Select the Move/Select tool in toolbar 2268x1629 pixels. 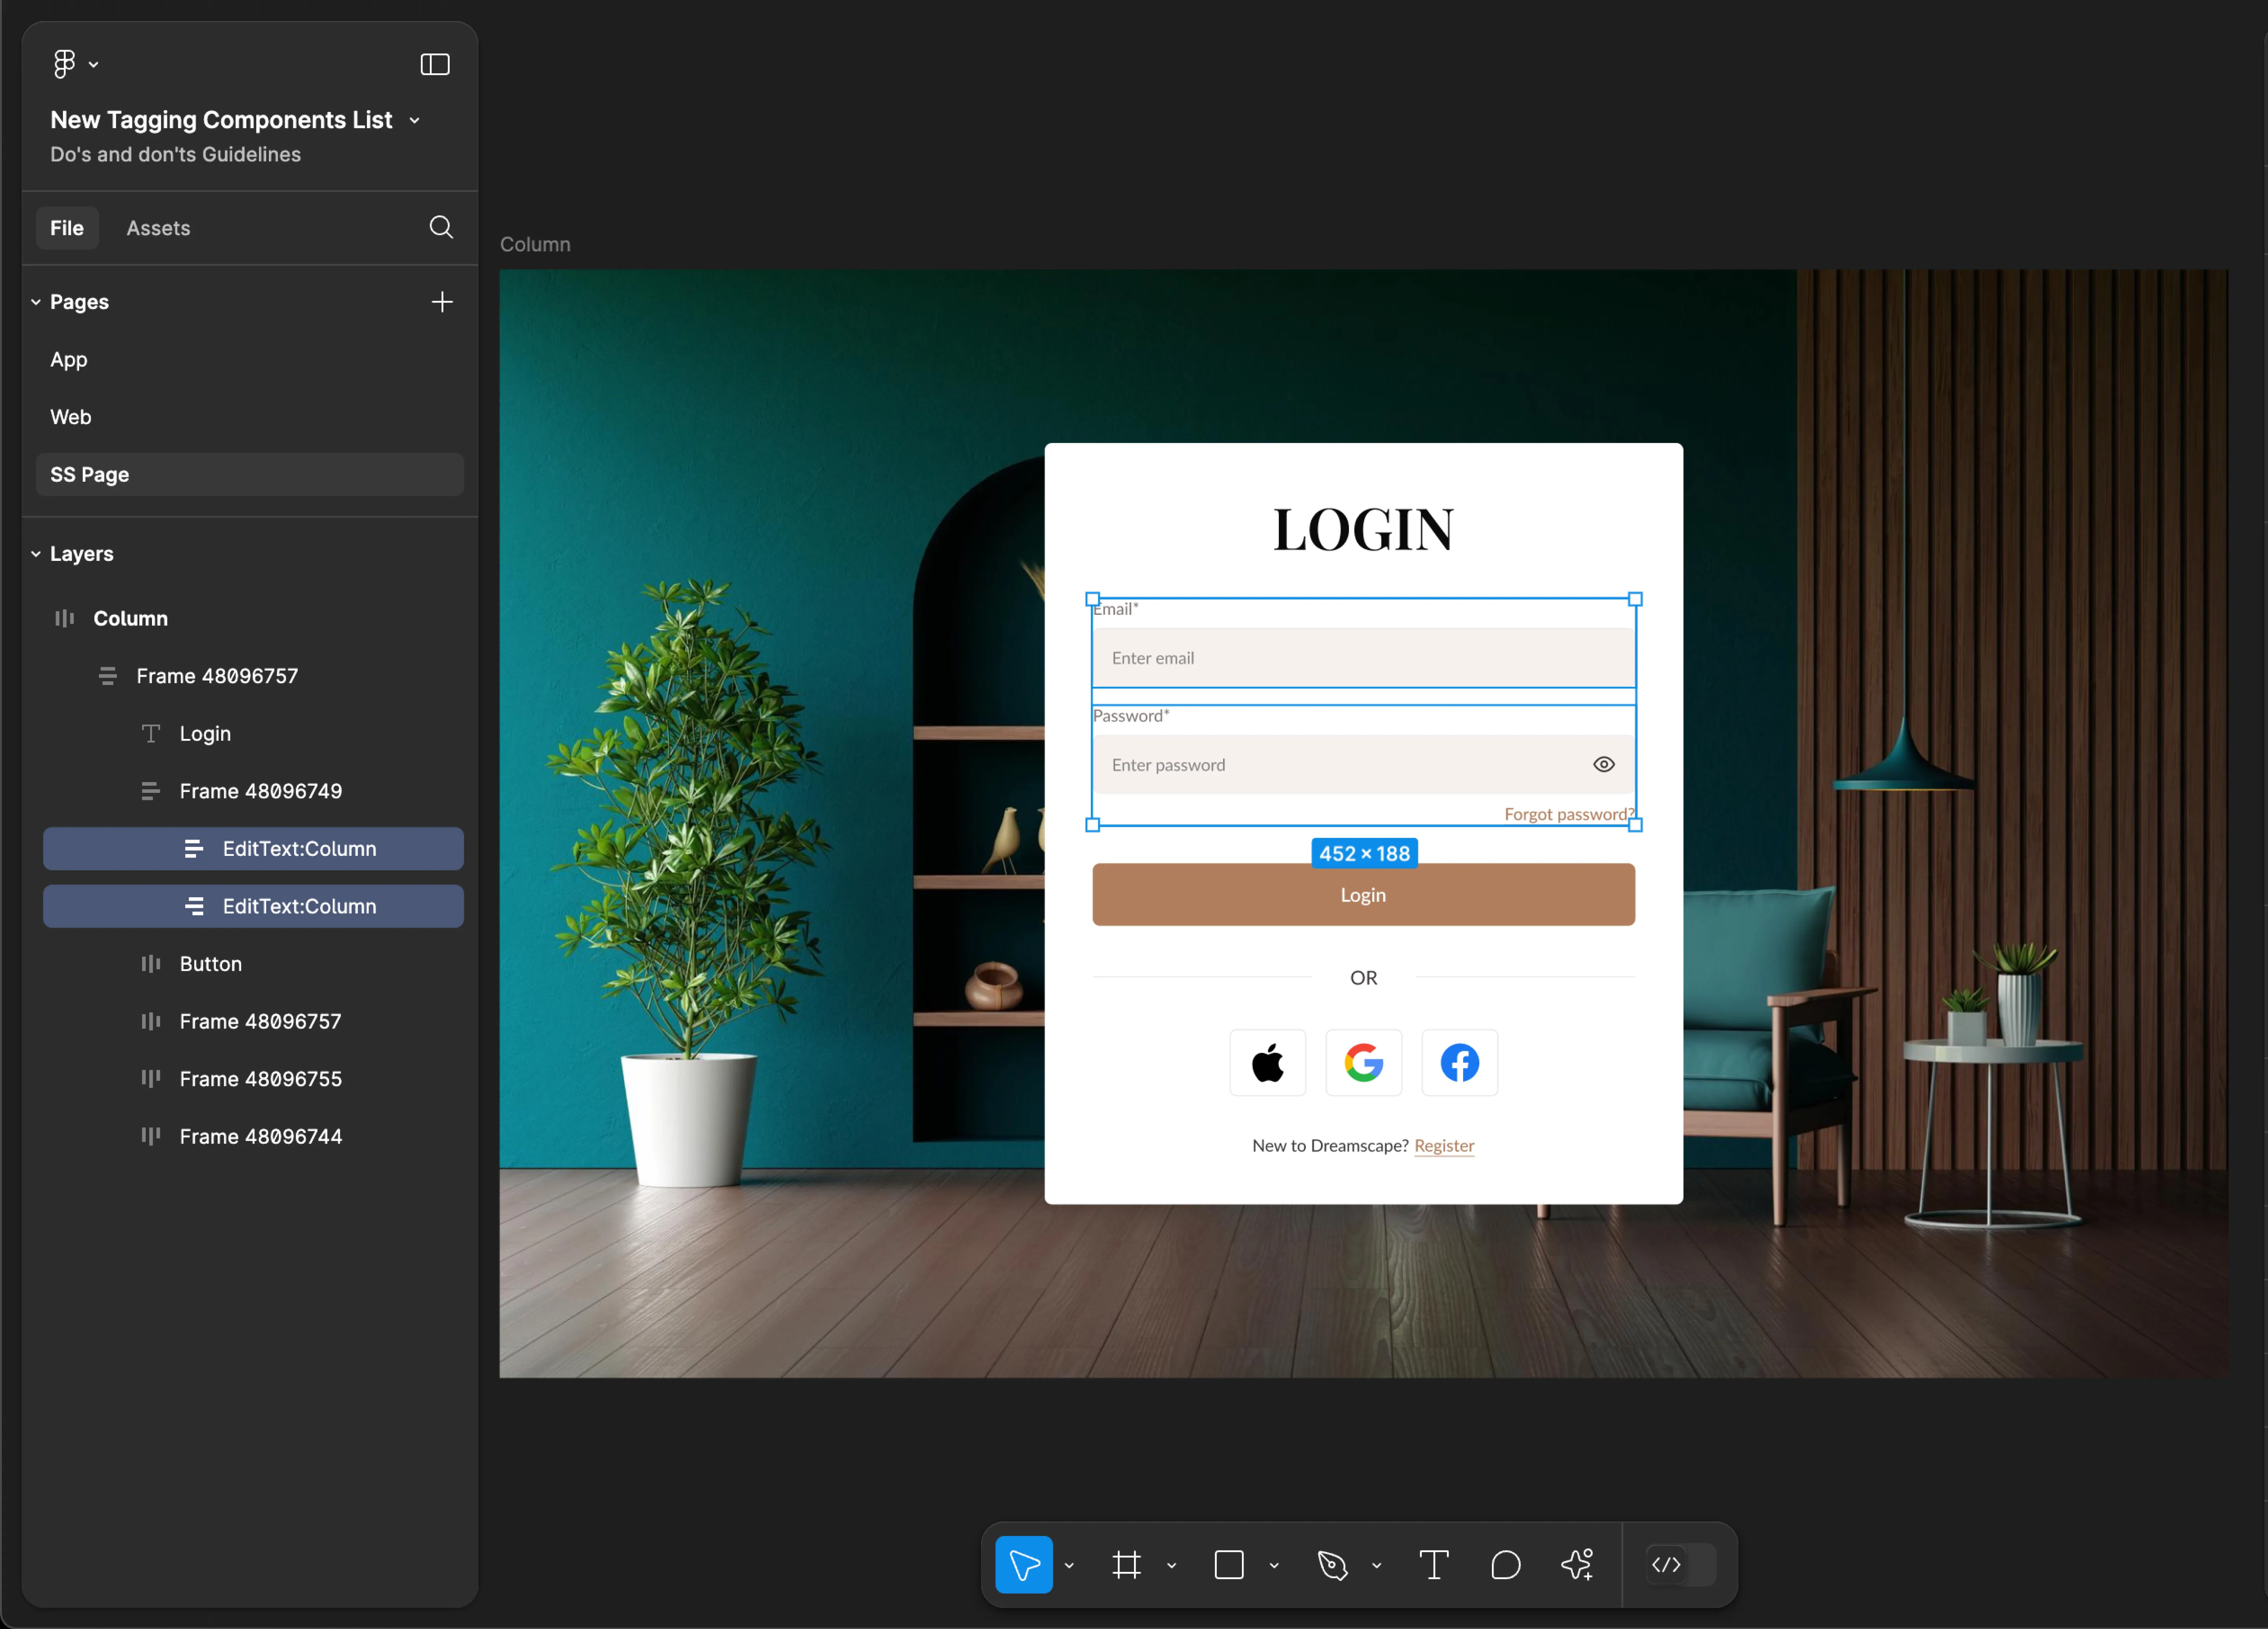click(1027, 1566)
